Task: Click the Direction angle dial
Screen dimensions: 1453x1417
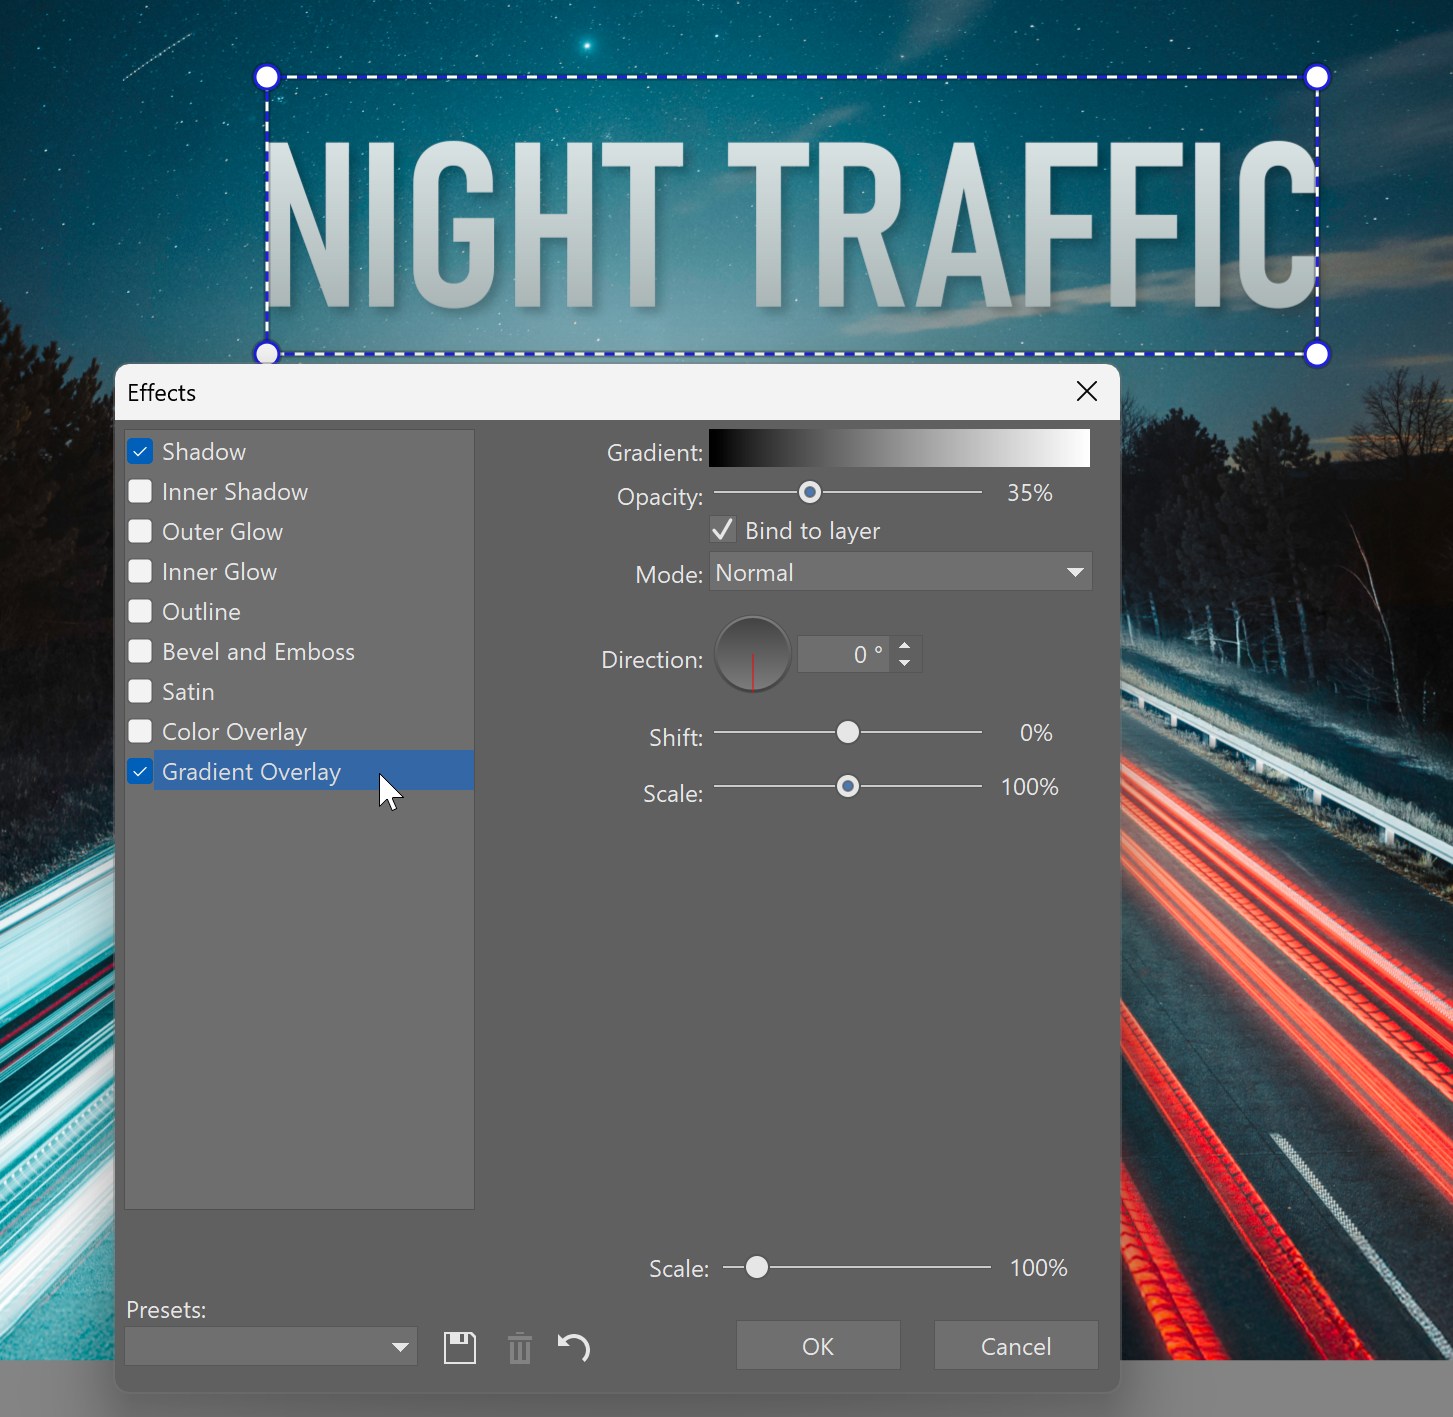Action: point(753,655)
